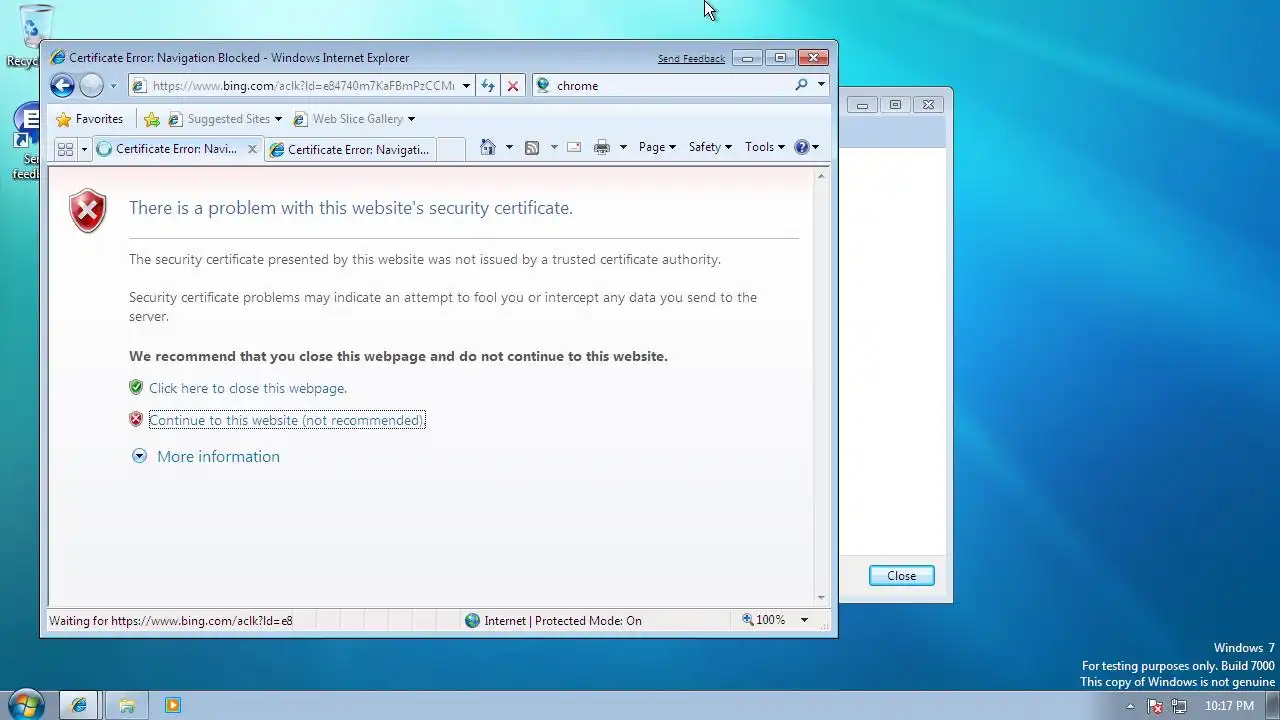The width and height of the screenshot is (1280, 720).
Task: Click the RSS Feeds icon
Action: (x=532, y=147)
